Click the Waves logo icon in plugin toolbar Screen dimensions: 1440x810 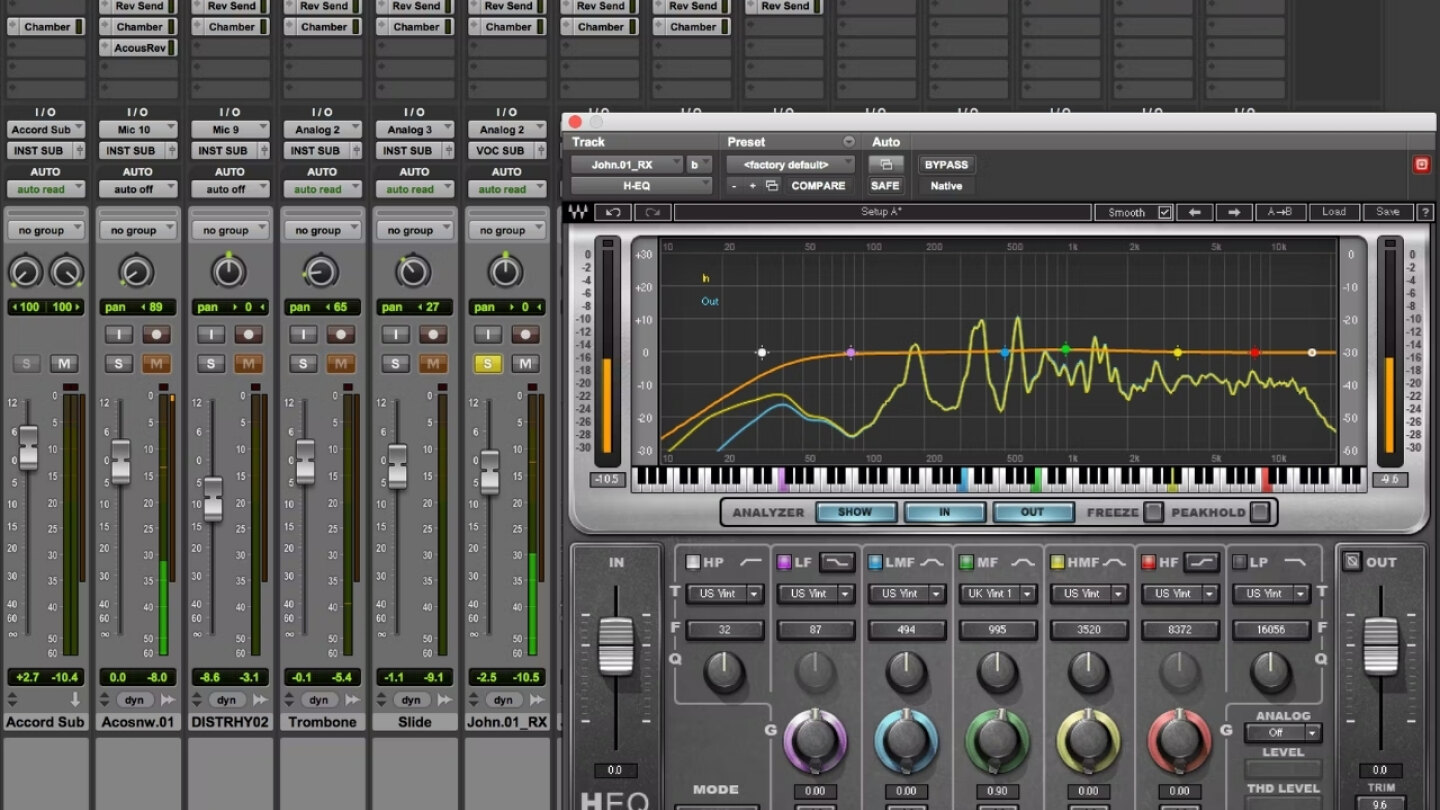point(578,212)
